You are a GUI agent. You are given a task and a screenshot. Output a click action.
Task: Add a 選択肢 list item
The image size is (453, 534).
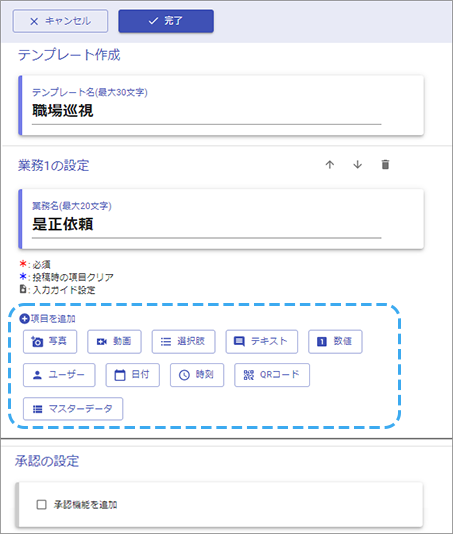[184, 342]
